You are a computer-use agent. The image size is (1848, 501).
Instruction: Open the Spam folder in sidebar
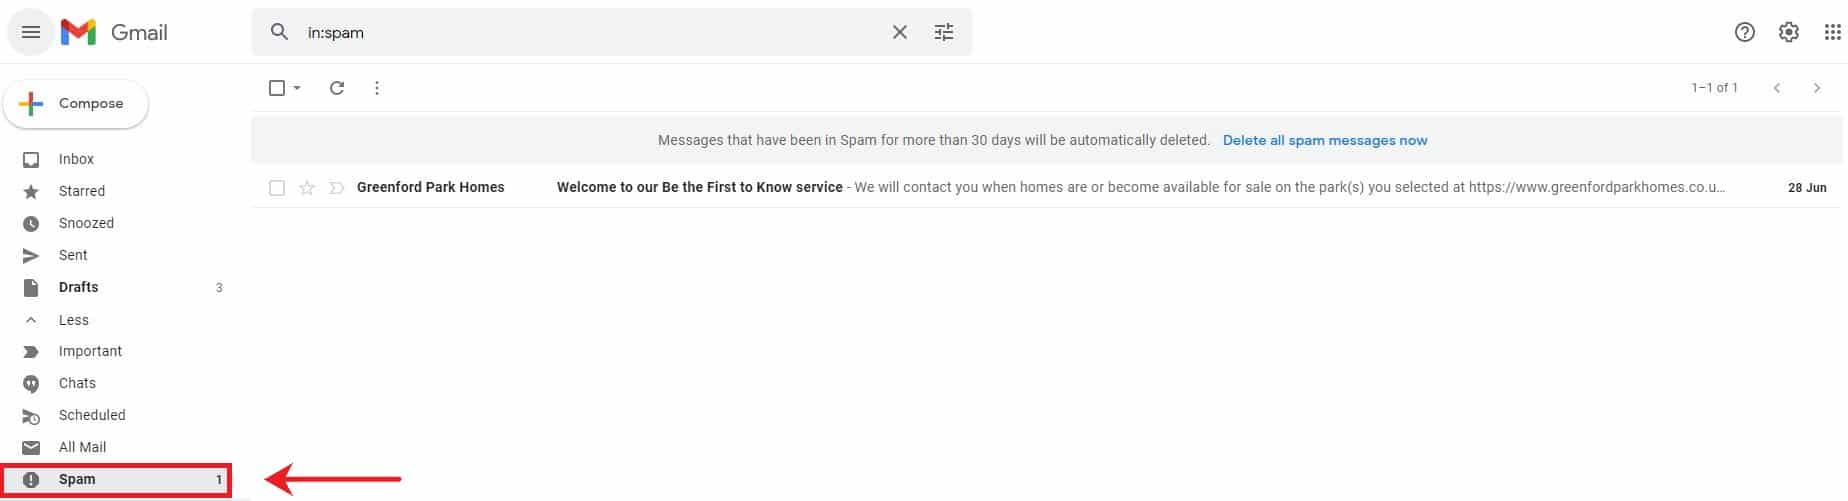(77, 479)
